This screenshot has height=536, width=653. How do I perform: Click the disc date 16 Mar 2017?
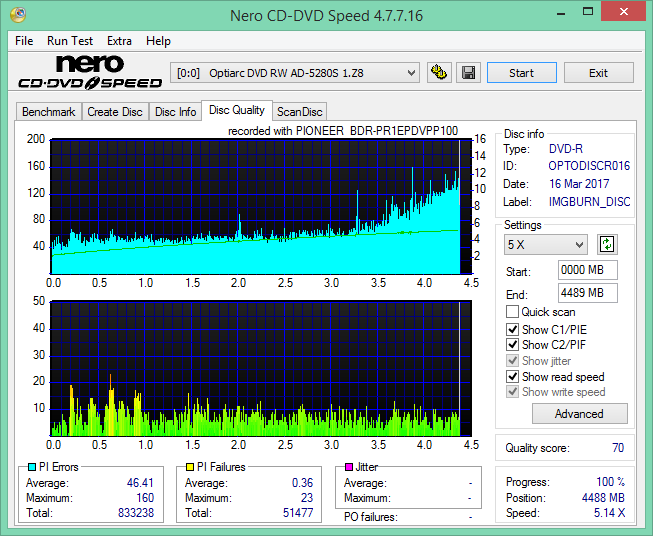point(579,184)
